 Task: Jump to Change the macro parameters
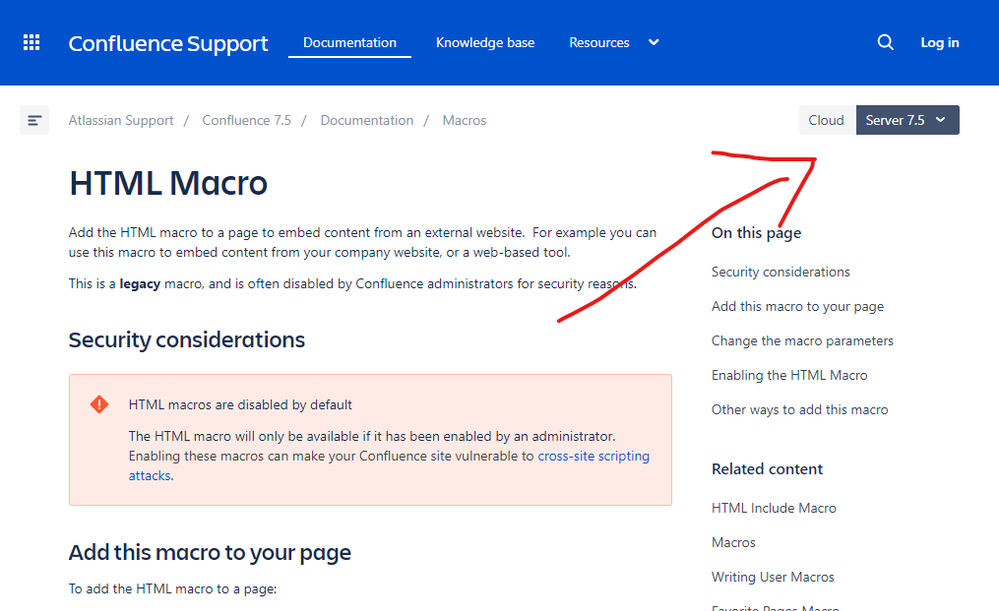tap(802, 341)
